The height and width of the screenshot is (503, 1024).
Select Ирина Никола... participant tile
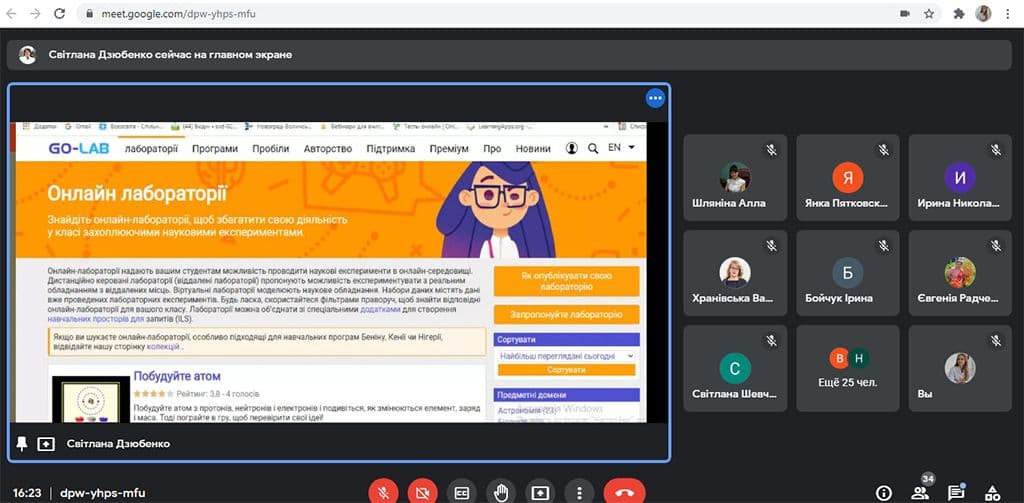(960, 177)
